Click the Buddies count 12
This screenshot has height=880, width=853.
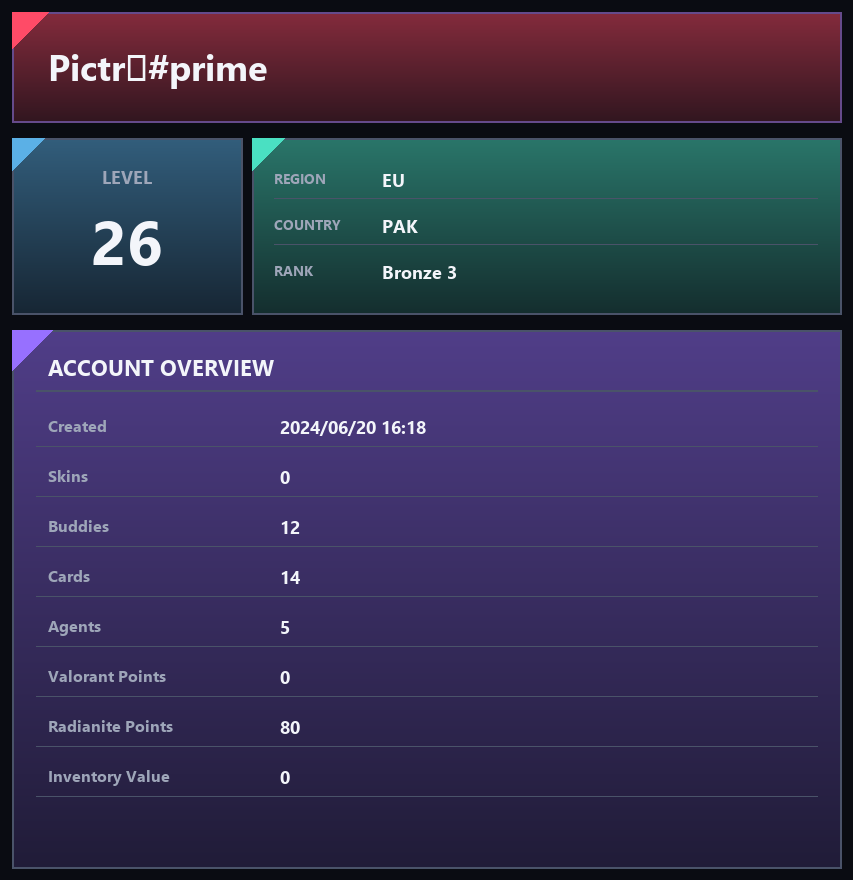(290, 528)
